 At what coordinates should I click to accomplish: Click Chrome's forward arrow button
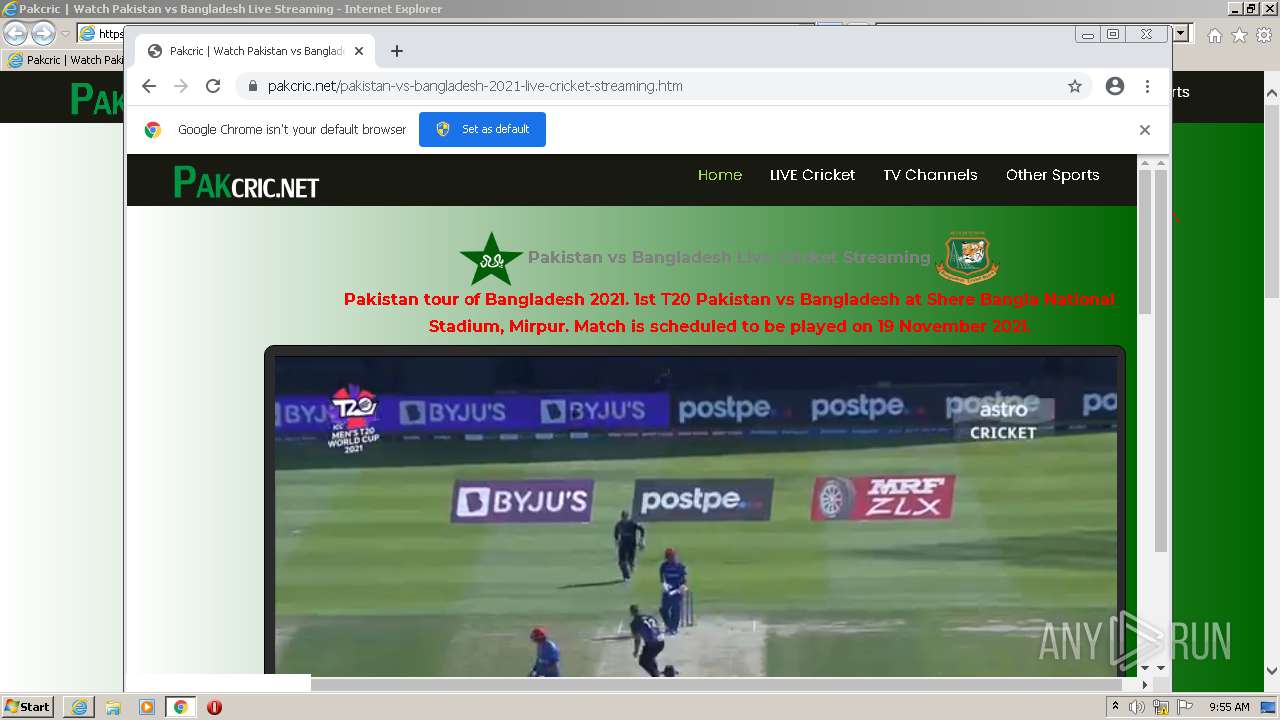181,86
